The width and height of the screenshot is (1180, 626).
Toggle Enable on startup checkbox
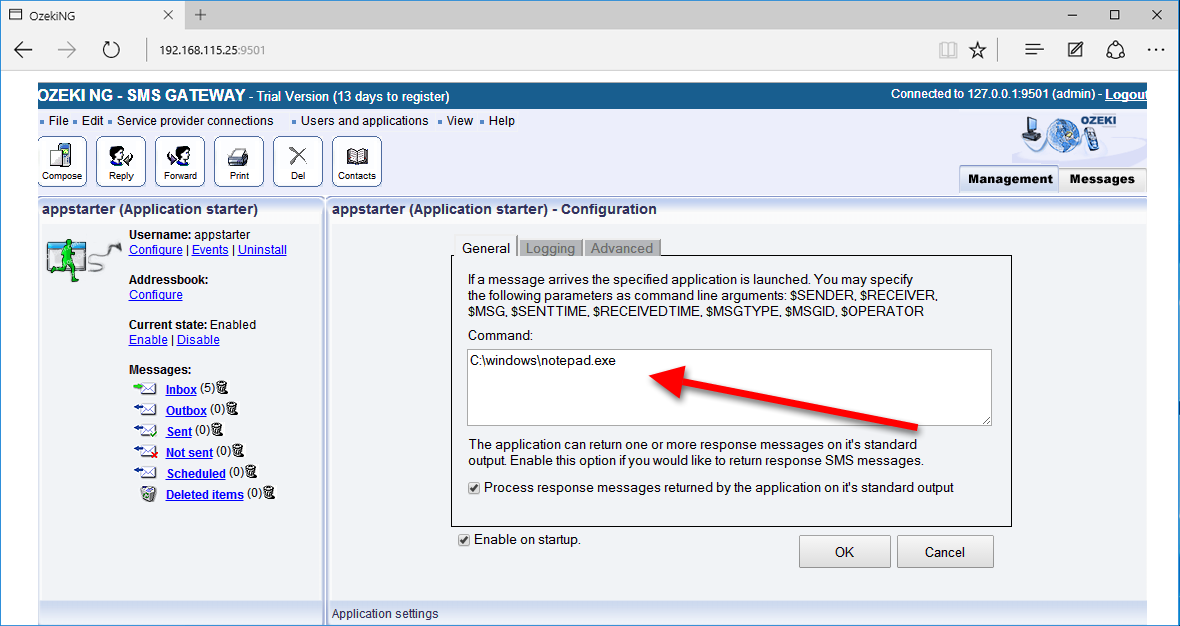(x=464, y=540)
